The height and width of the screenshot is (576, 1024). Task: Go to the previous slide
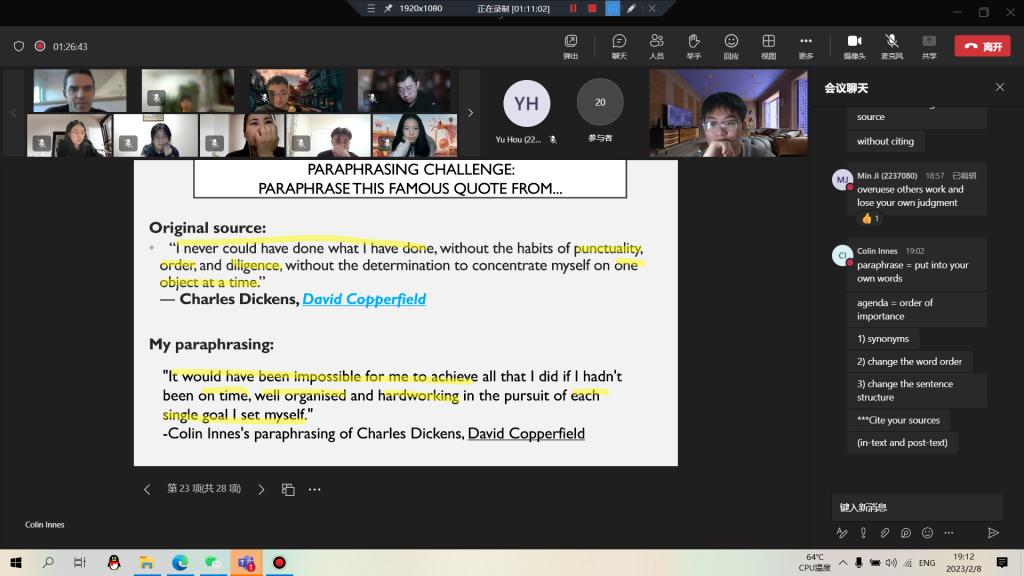[x=147, y=490]
